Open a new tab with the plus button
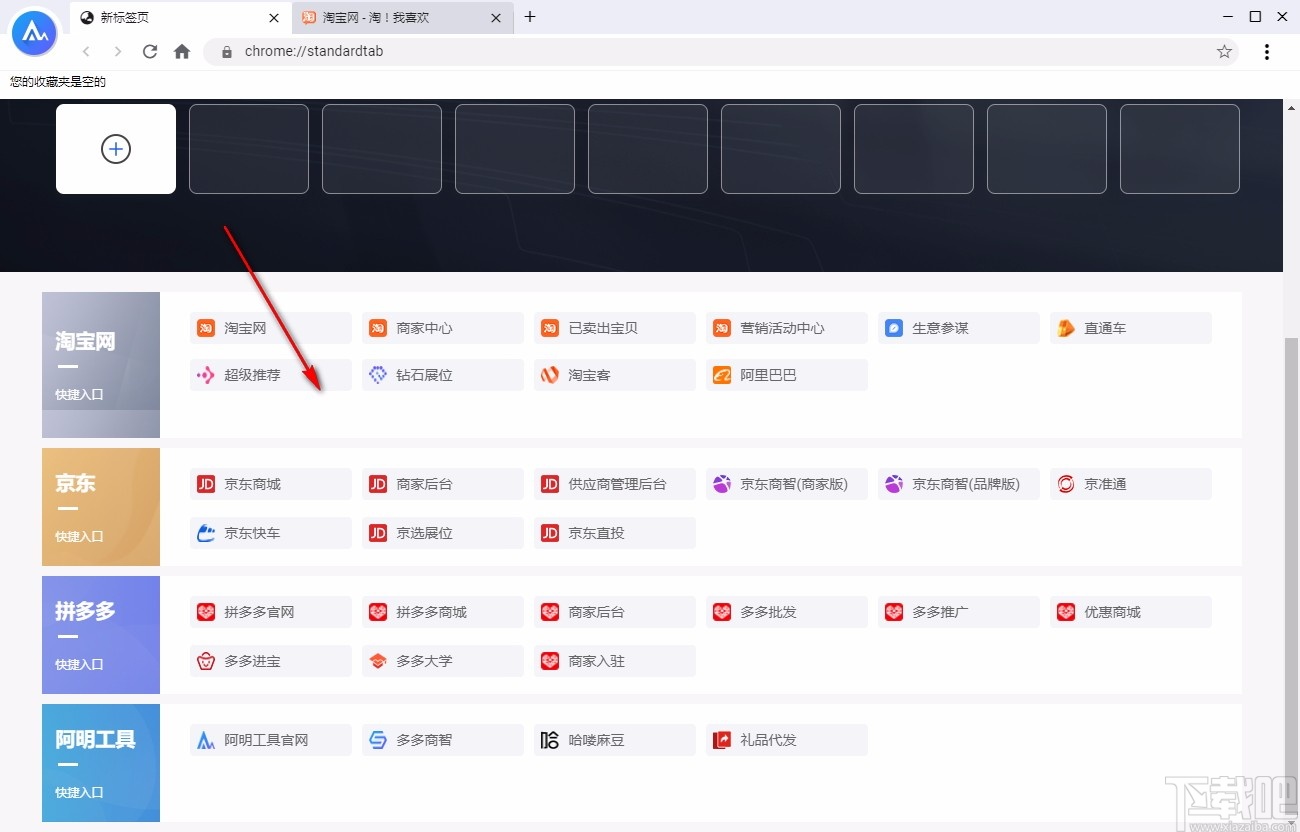1300x832 pixels. pos(530,17)
